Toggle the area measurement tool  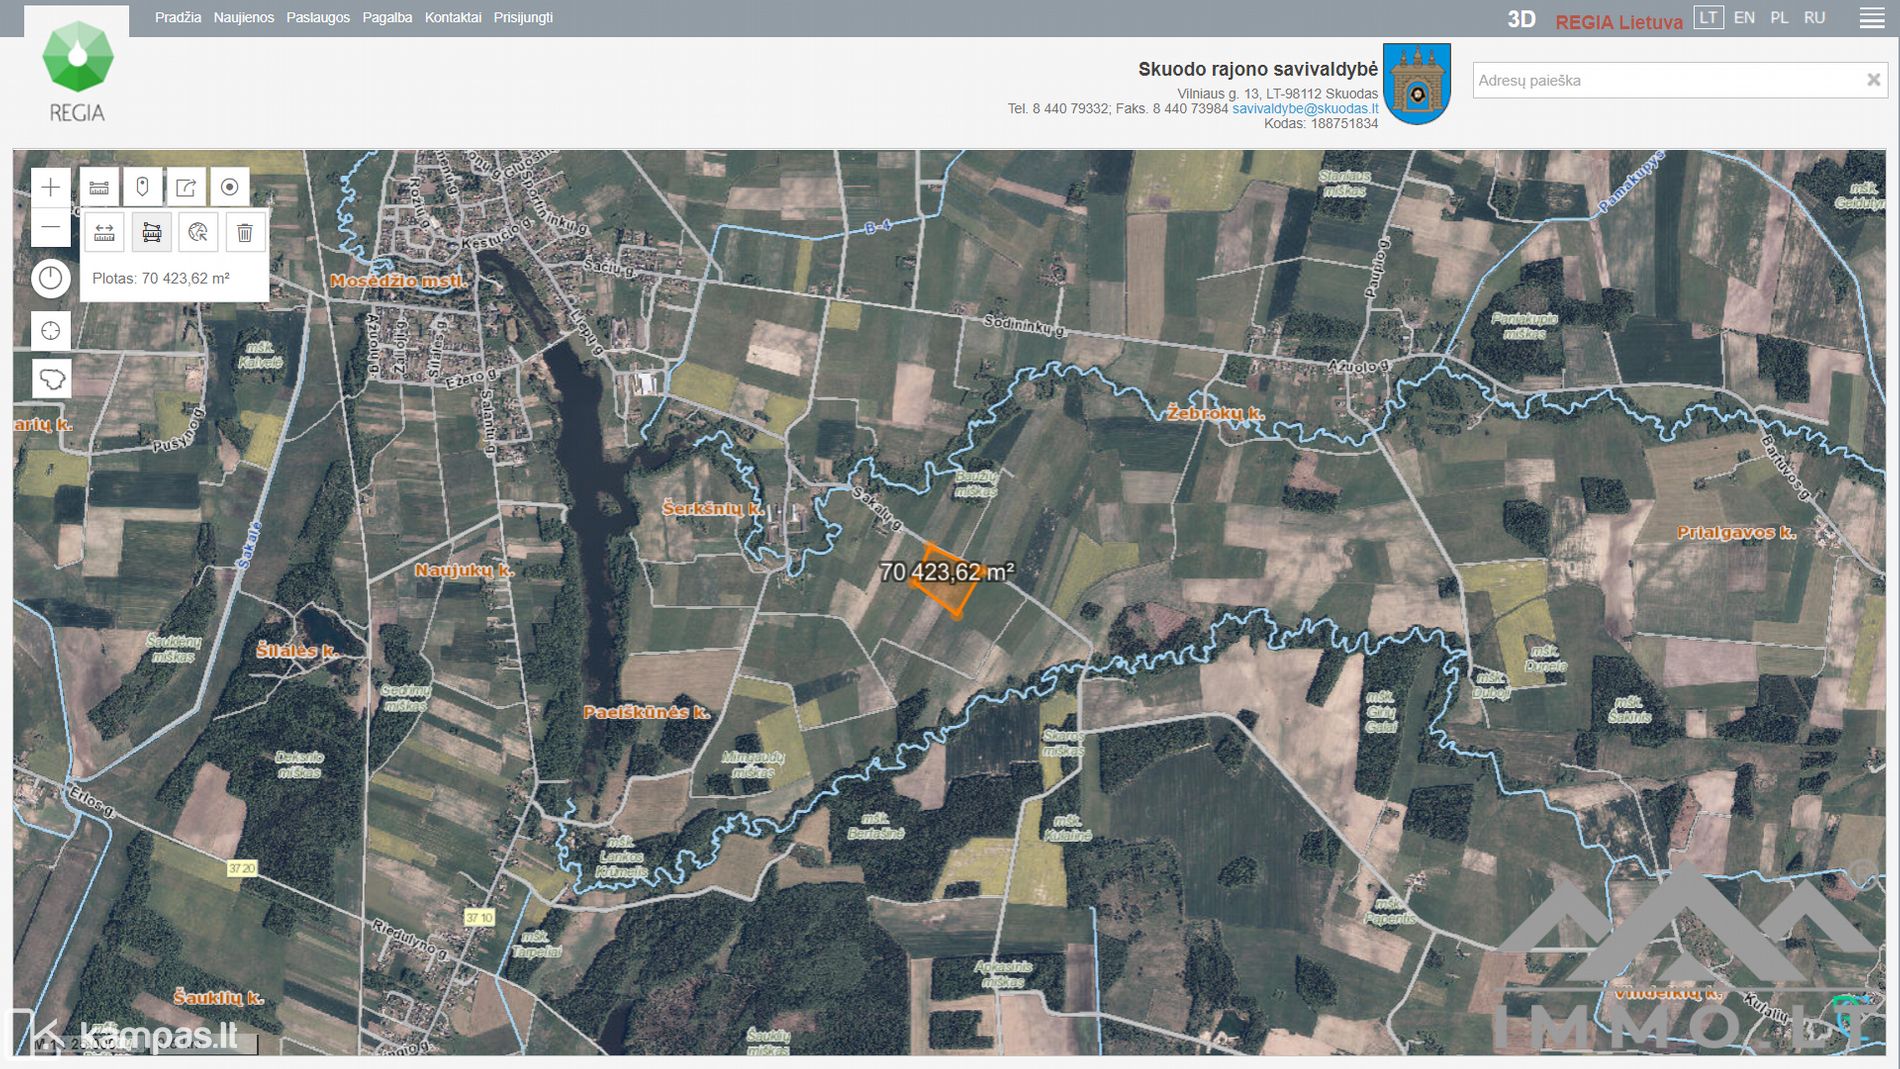pyautogui.click(x=152, y=233)
